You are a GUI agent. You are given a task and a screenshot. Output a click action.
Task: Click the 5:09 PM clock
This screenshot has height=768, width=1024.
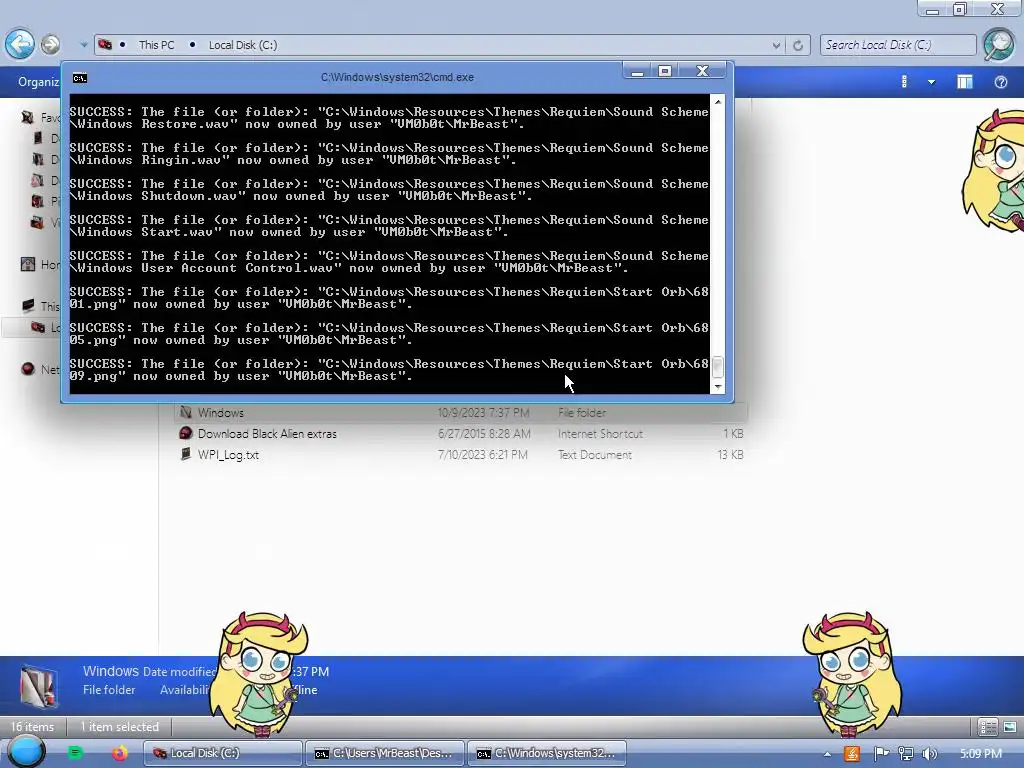(x=980, y=754)
